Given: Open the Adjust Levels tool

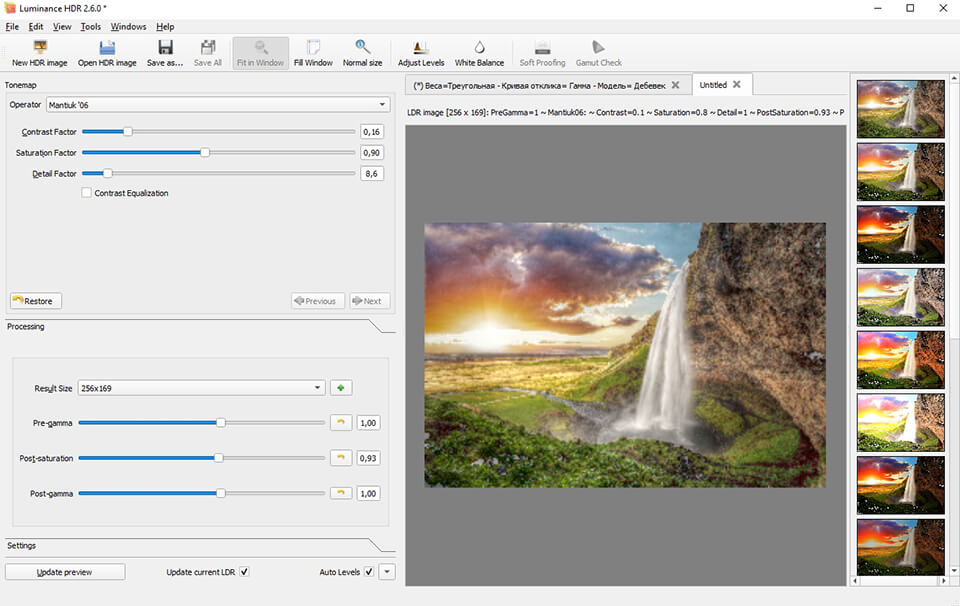Looking at the screenshot, I should 420,52.
